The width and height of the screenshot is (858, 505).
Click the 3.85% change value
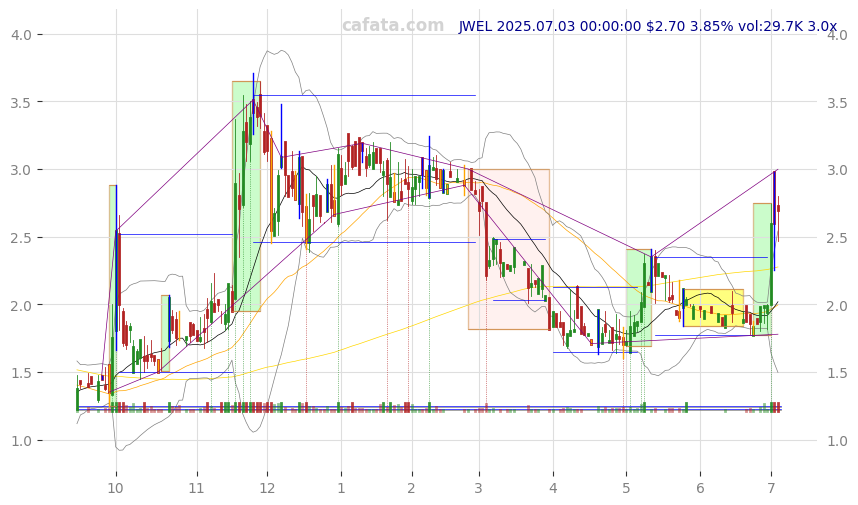[x=711, y=26]
